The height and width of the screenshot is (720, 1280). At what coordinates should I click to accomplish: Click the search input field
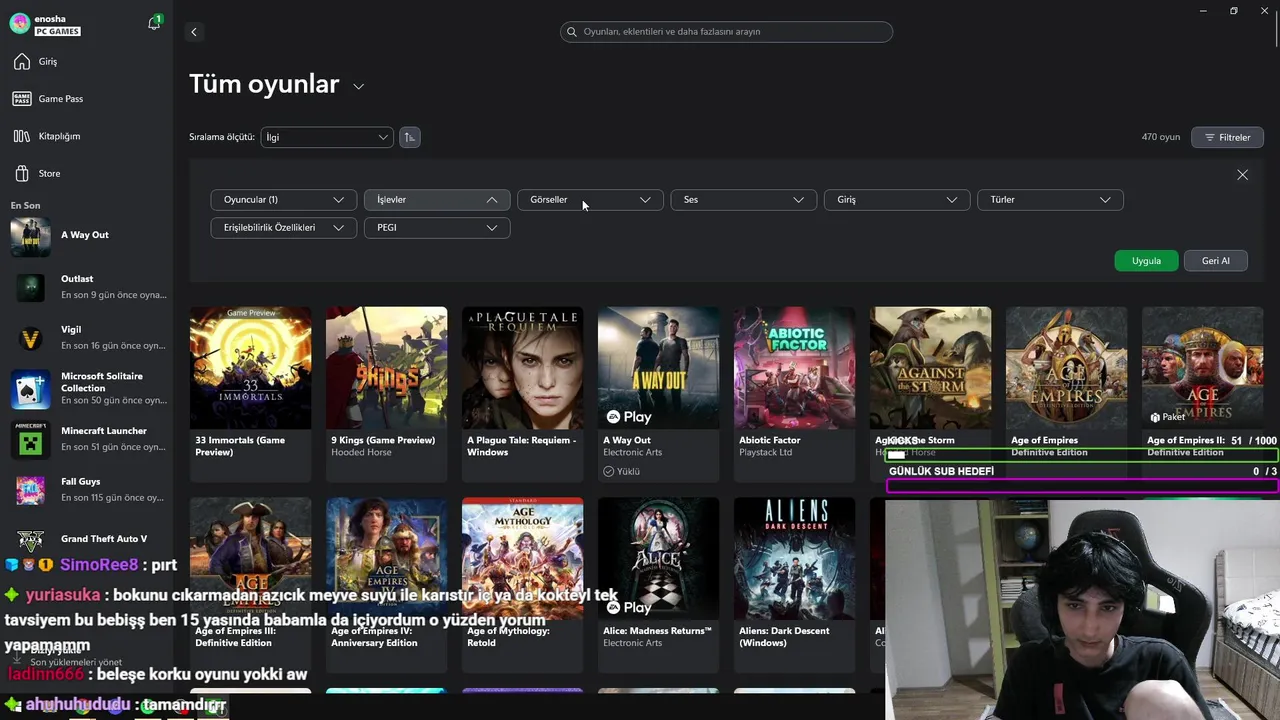point(726,32)
